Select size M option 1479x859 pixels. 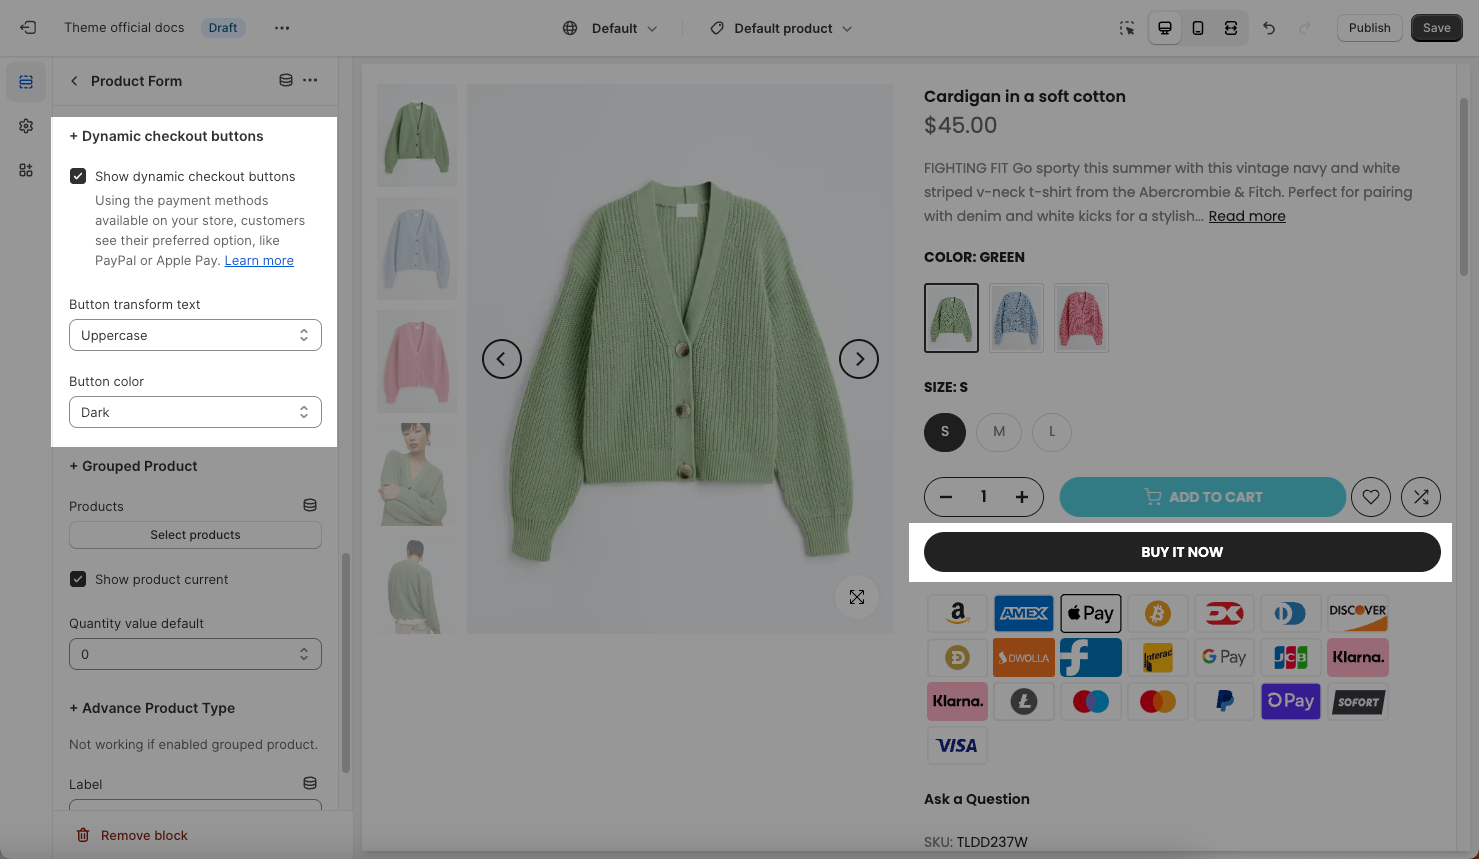[999, 432]
